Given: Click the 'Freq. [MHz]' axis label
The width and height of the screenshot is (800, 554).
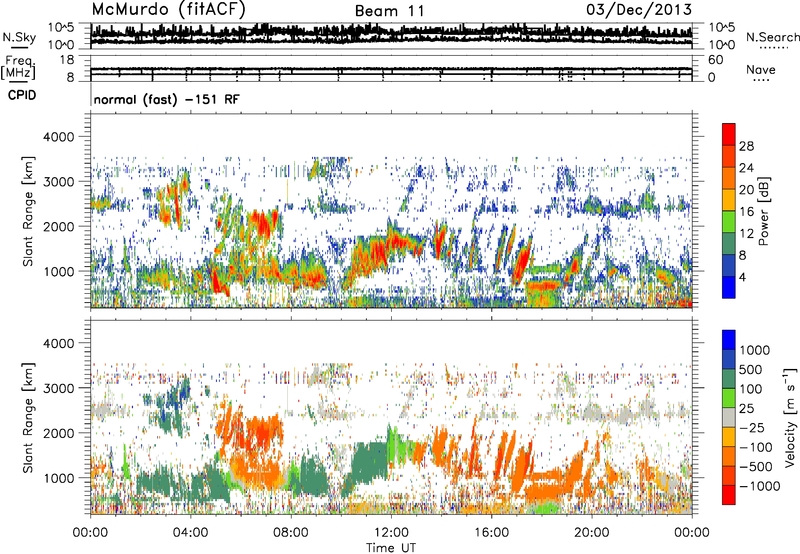Looking at the screenshot, I should pyautogui.click(x=18, y=68).
